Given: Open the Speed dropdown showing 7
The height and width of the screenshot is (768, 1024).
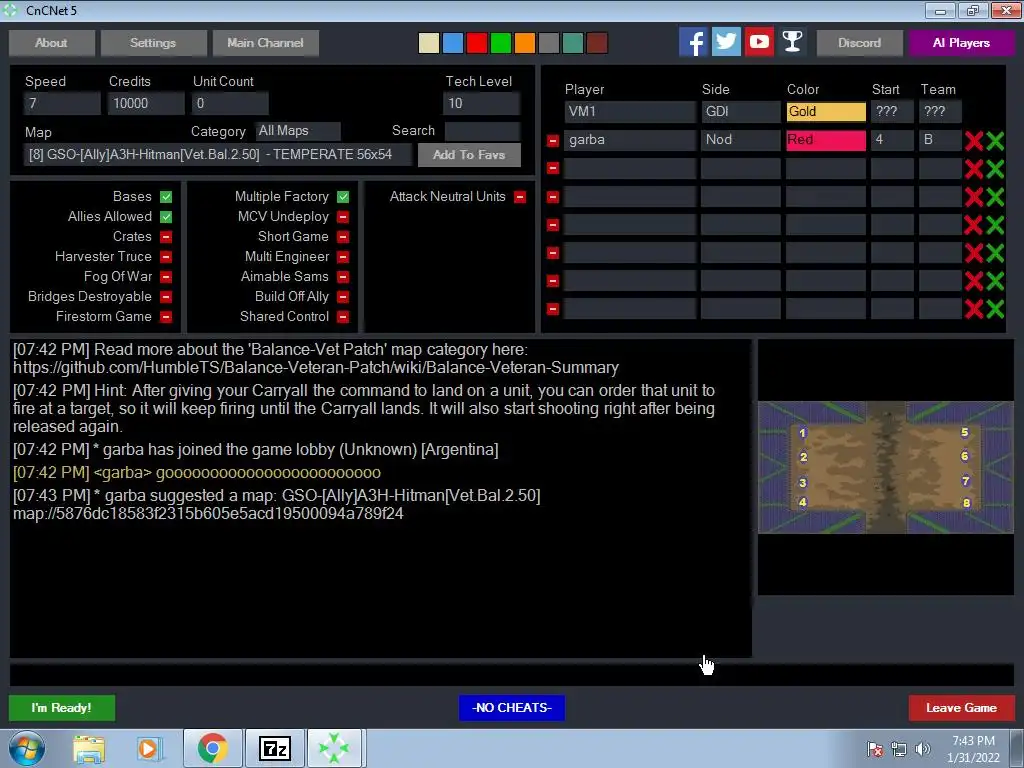Looking at the screenshot, I should pyautogui.click(x=62, y=103).
